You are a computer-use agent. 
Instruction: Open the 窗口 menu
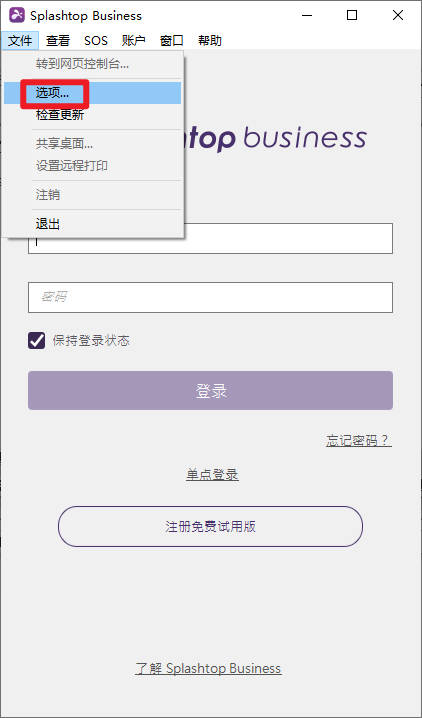point(172,41)
